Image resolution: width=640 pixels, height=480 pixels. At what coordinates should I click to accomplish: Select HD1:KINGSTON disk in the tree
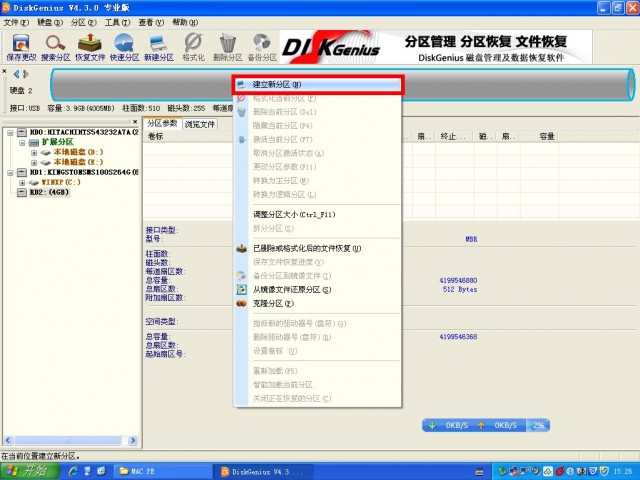click(84, 172)
